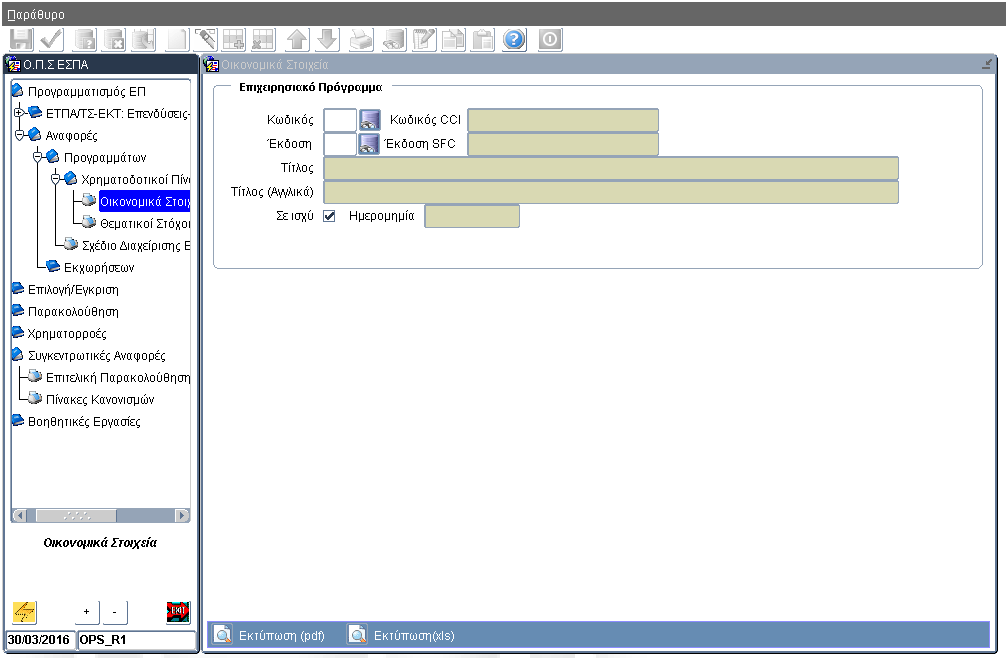This screenshot has height=658, width=1006.
Task: Open the Βοηθητικές Εργασίες tree folder
Action: [x=84, y=421]
